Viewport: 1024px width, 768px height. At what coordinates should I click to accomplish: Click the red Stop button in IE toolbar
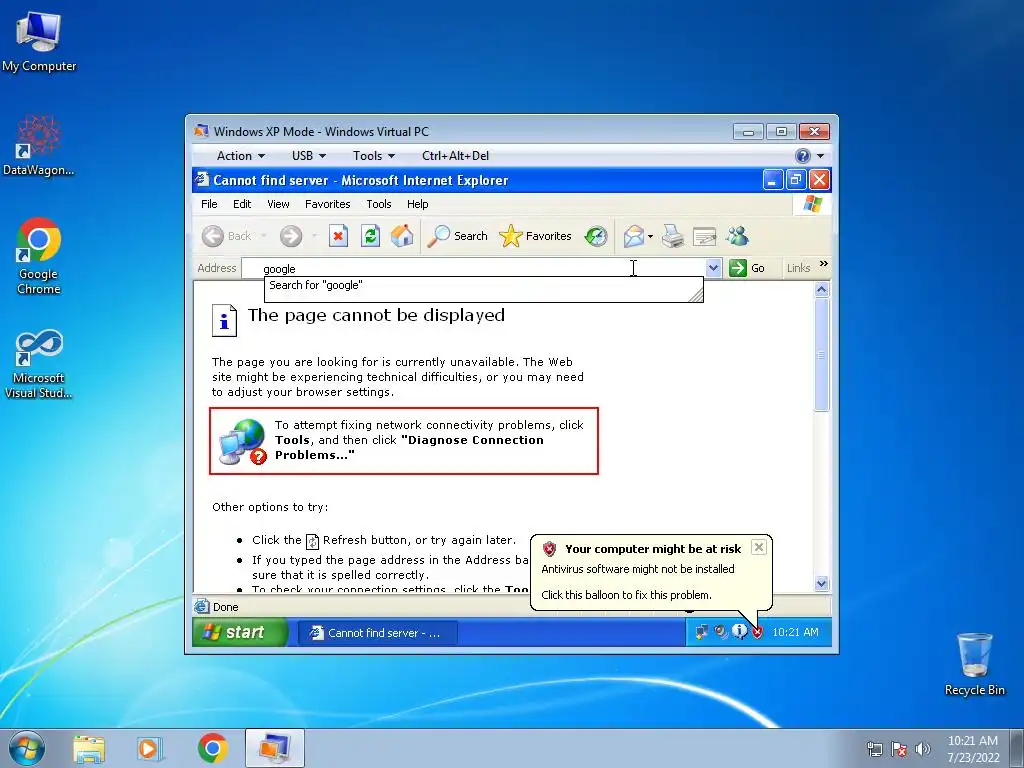point(338,236)
